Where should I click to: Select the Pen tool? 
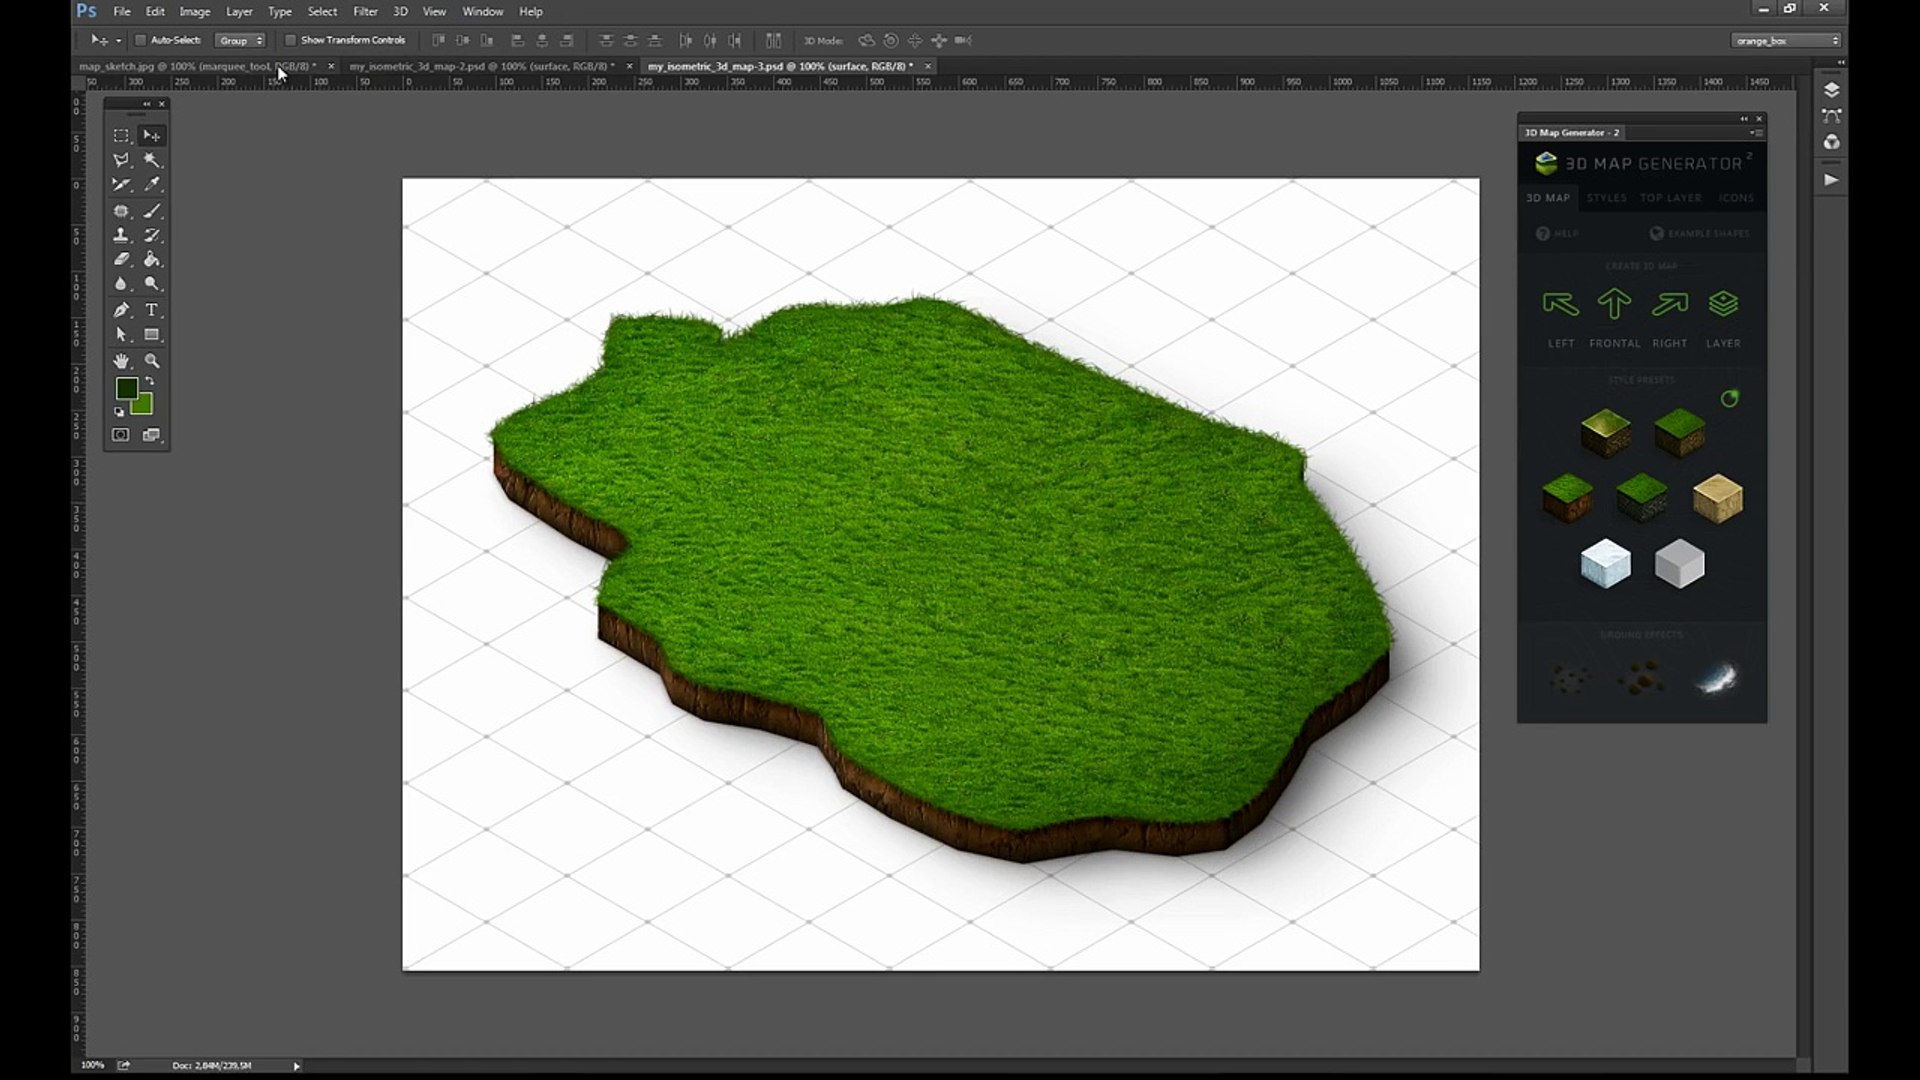click(x=121, y=310)
